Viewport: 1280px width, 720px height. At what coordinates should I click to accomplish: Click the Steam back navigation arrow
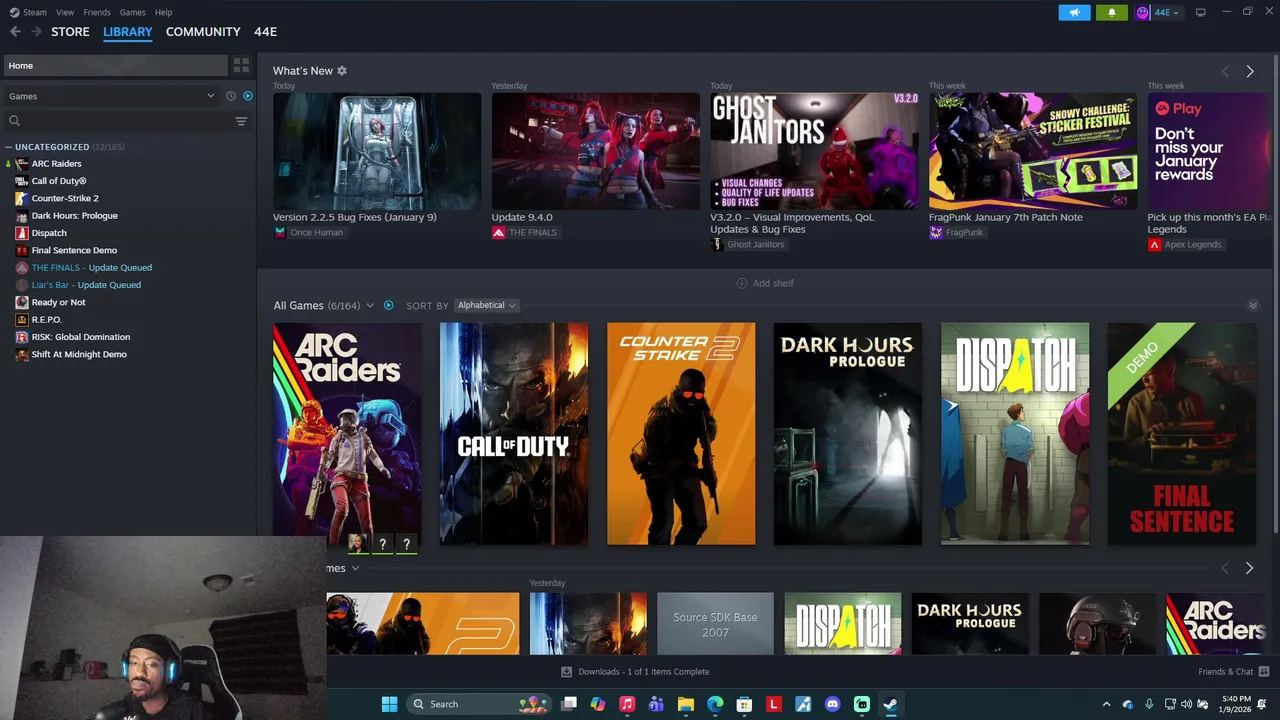[15, 32]
